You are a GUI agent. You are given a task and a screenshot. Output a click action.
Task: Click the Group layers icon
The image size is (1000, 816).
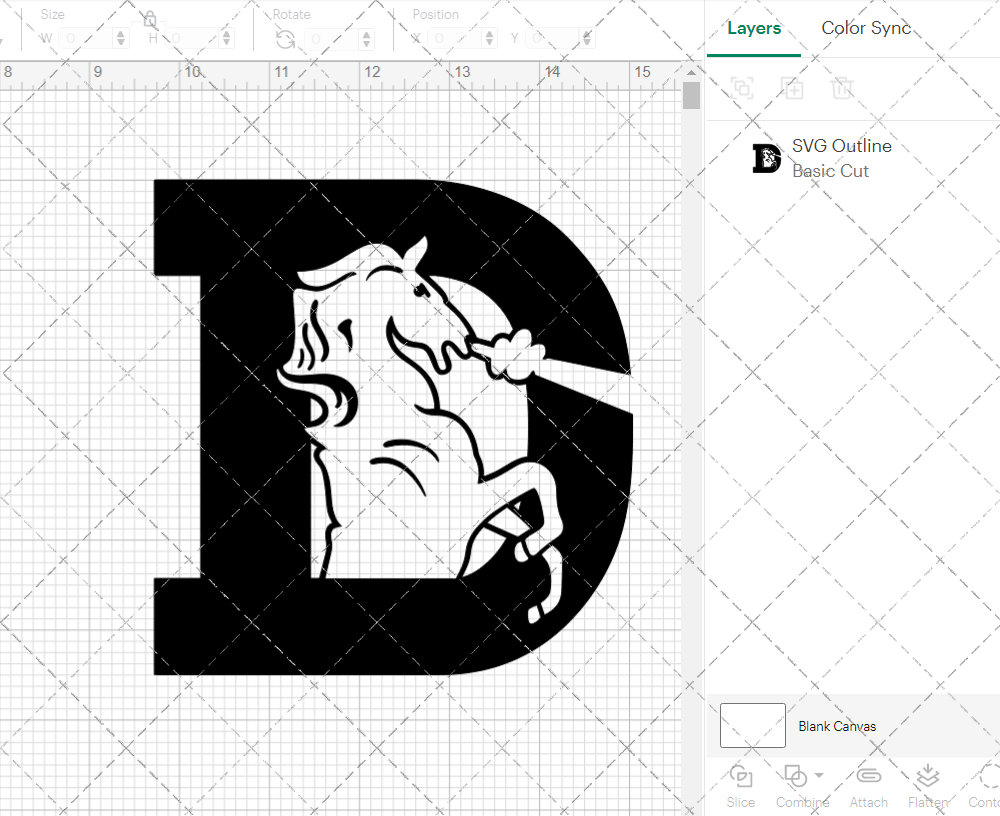click(x=742, y=87)
